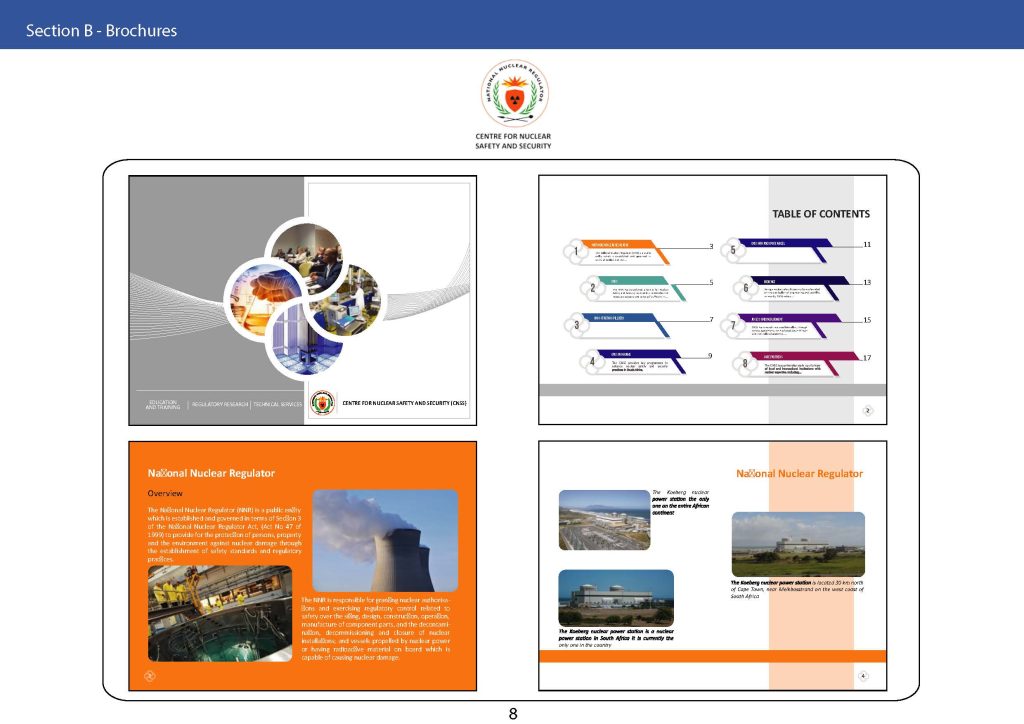Click the cooling towers photo on overview page
The image size is (1024, 724).
[385, 541]
